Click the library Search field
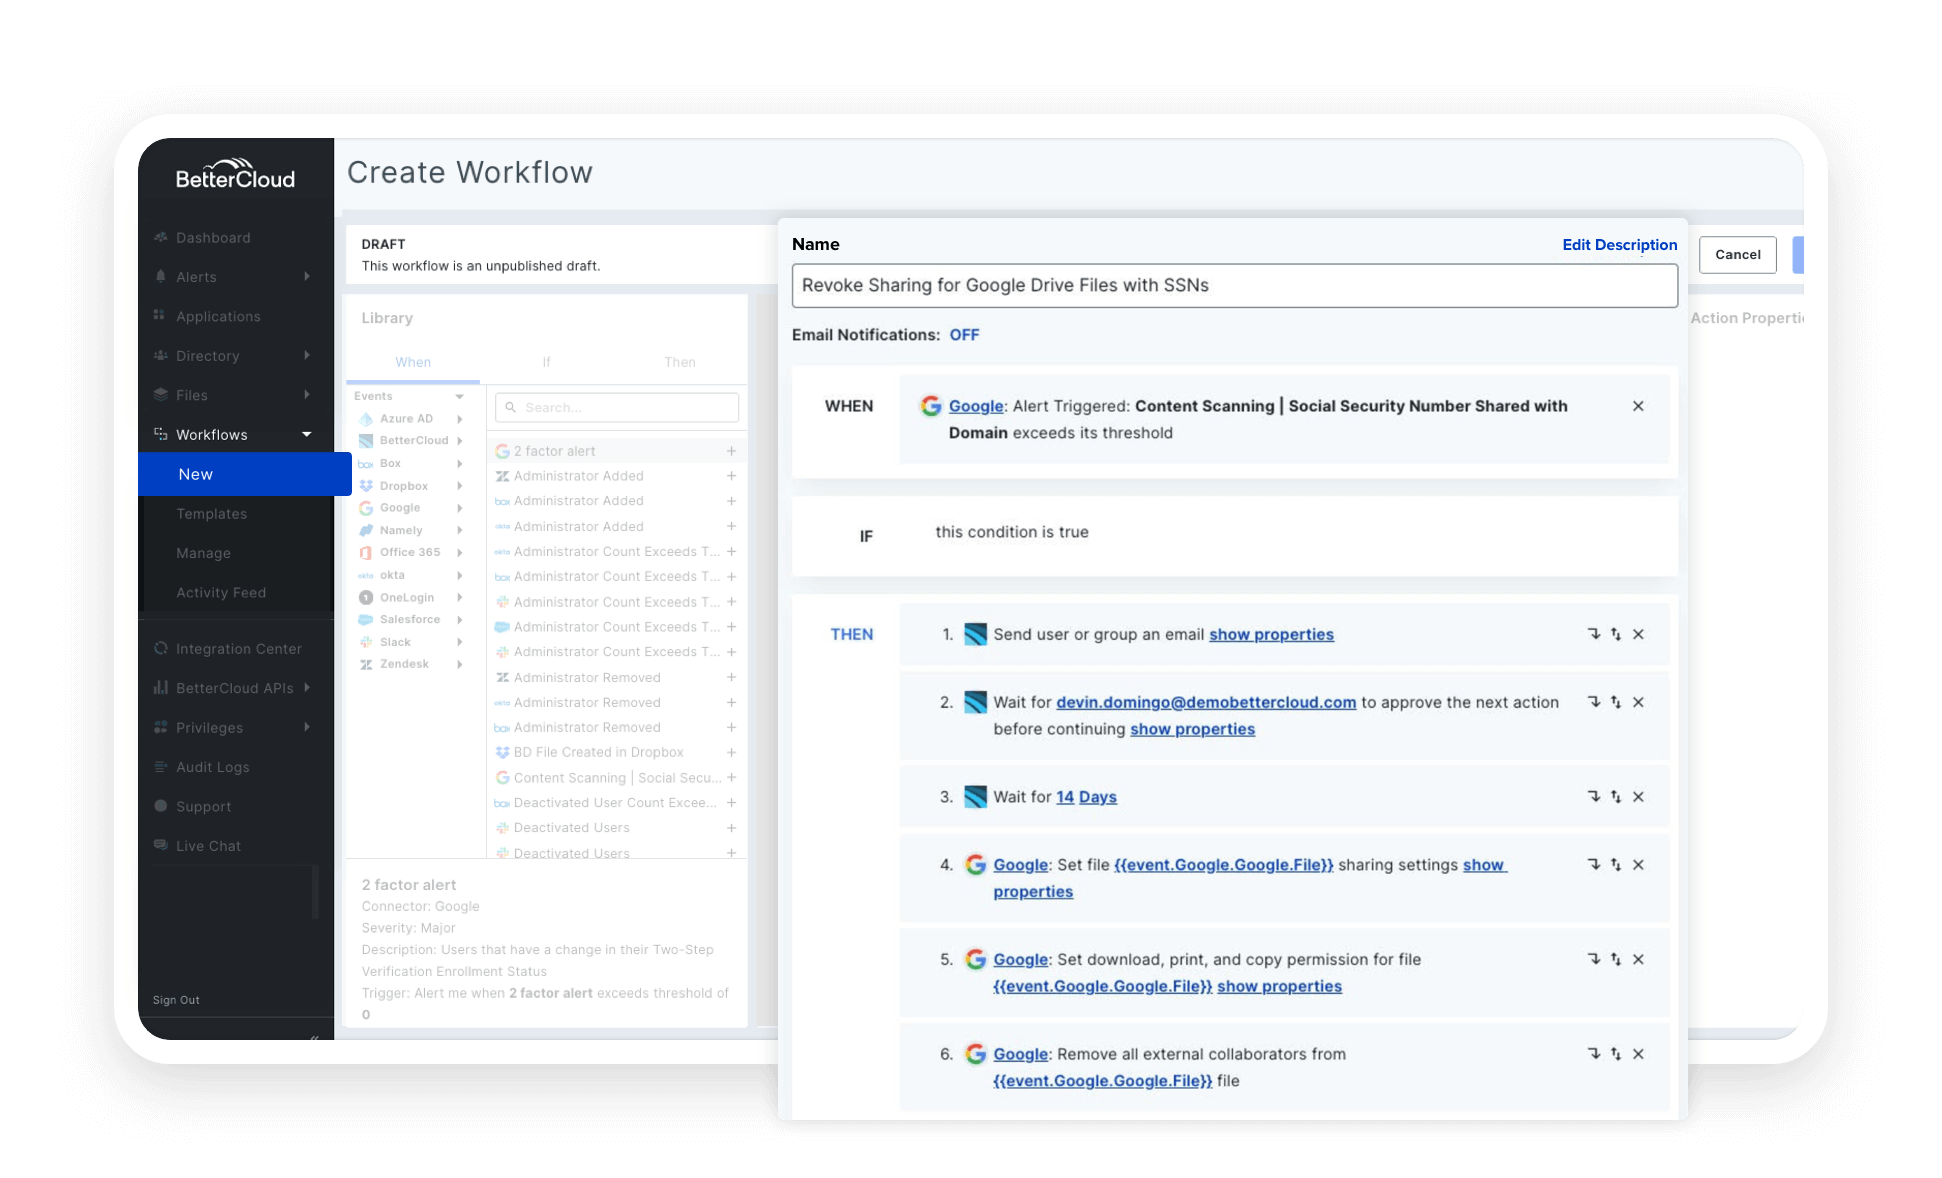This screenshot has height=1178, width=1942. 617,407
